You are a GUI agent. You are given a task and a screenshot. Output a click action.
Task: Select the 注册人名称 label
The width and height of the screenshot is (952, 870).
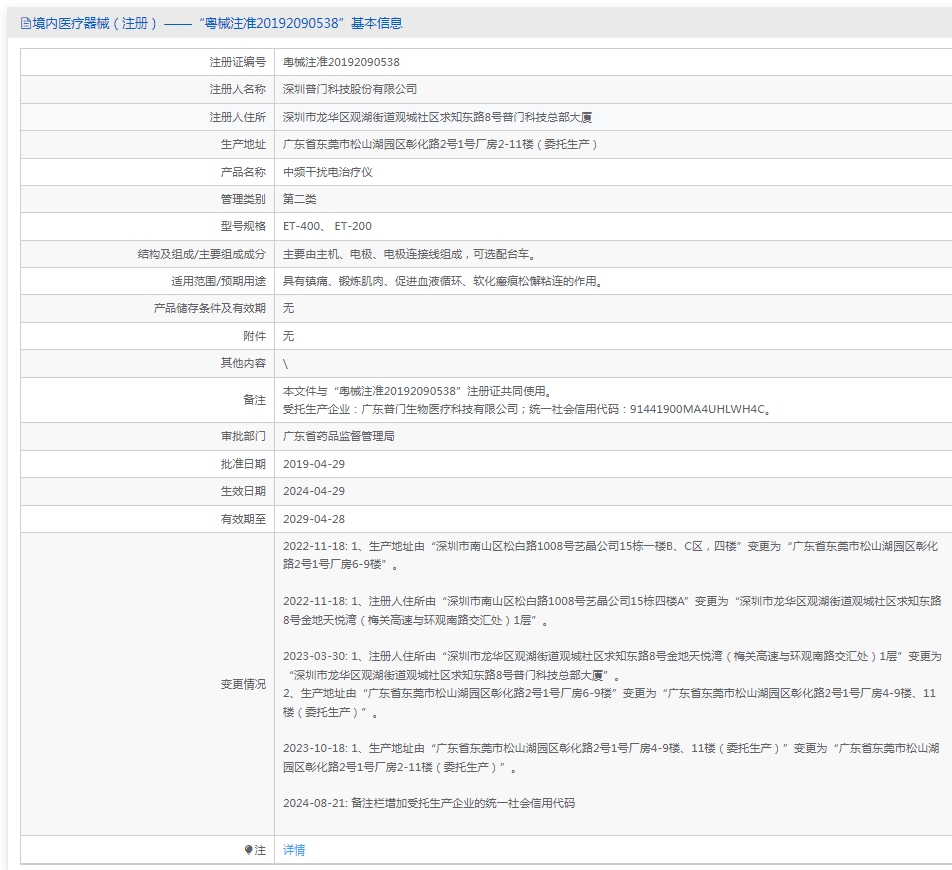tap(237, 89)
